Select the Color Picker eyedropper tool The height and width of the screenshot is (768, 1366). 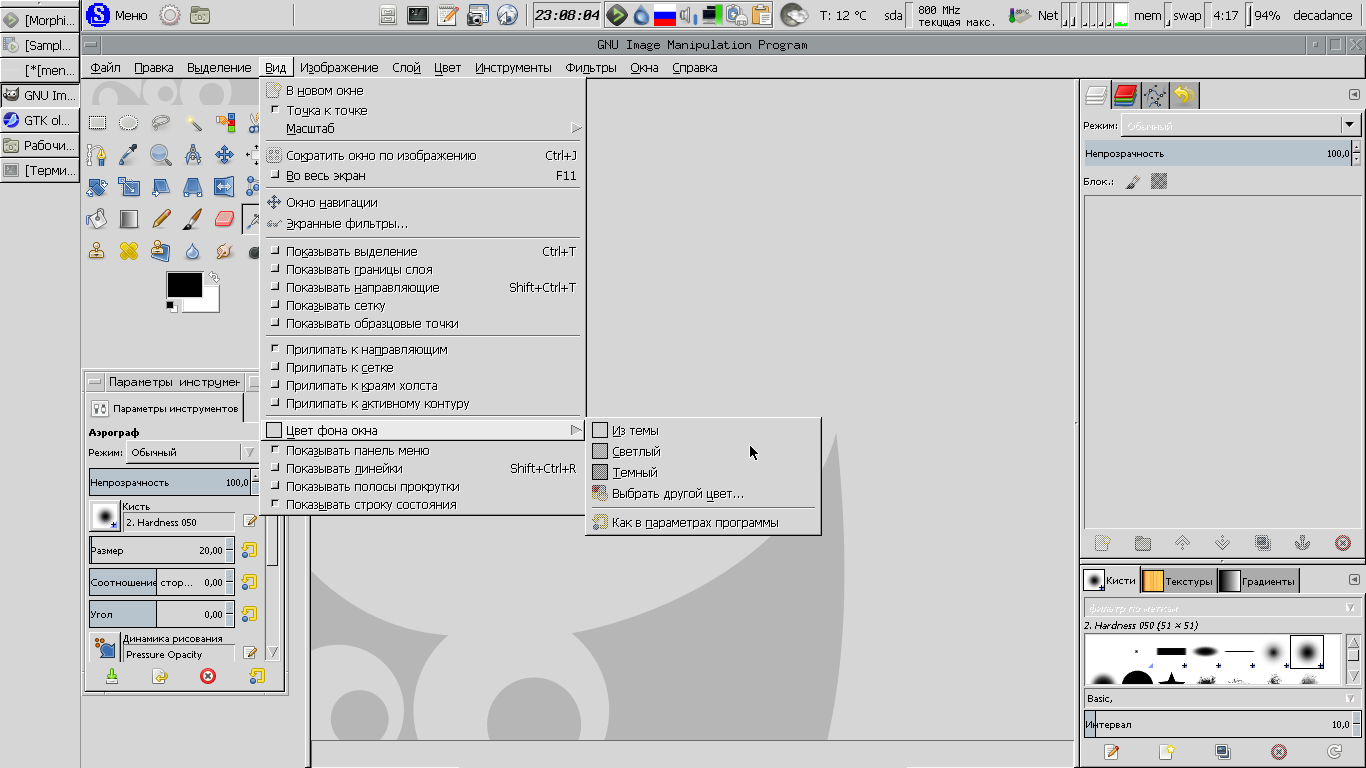click(129, 155)
